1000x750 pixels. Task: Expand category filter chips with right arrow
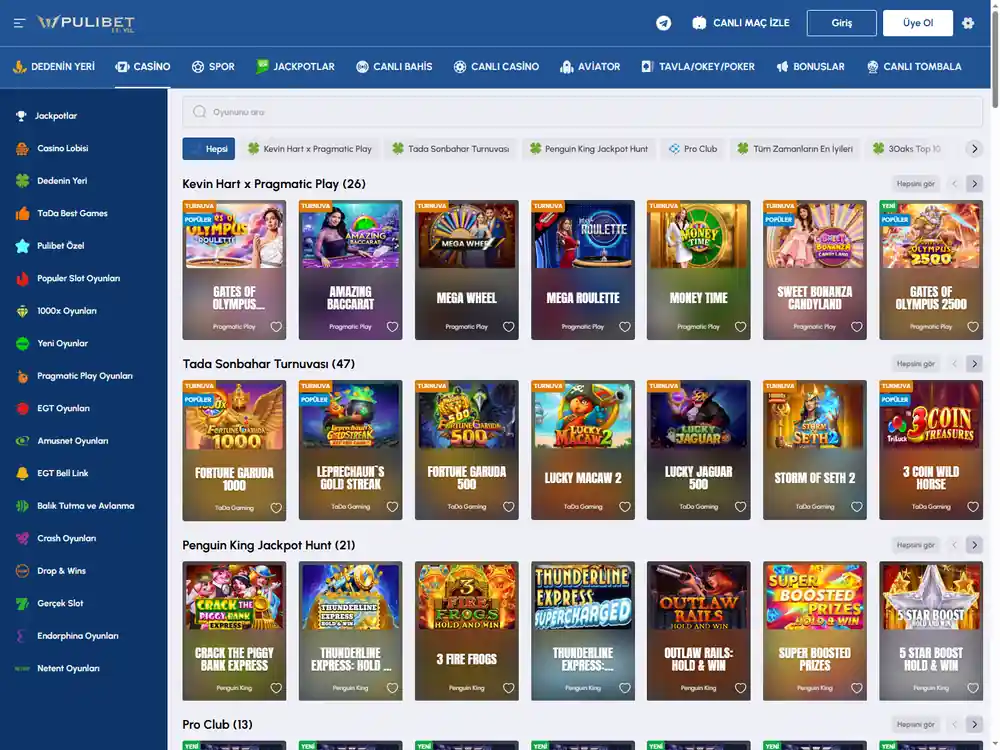coord(974,149)
